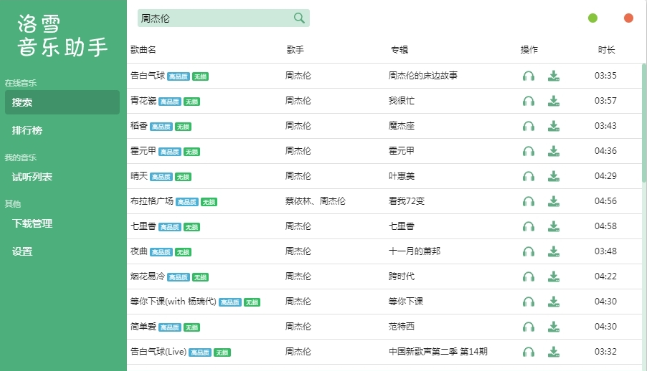The image size is (647, 371).
Task: Play 晴天 with headphone icon
Action: click(x=529, y=176)
